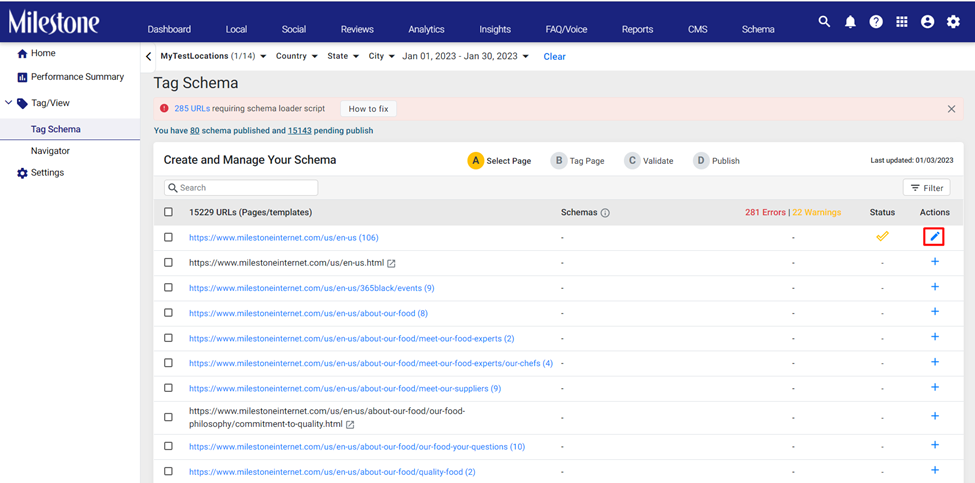Screen dimensions: 975x483
Task: Open Navigator in the sidebar
Action: (x=50, y=151)
